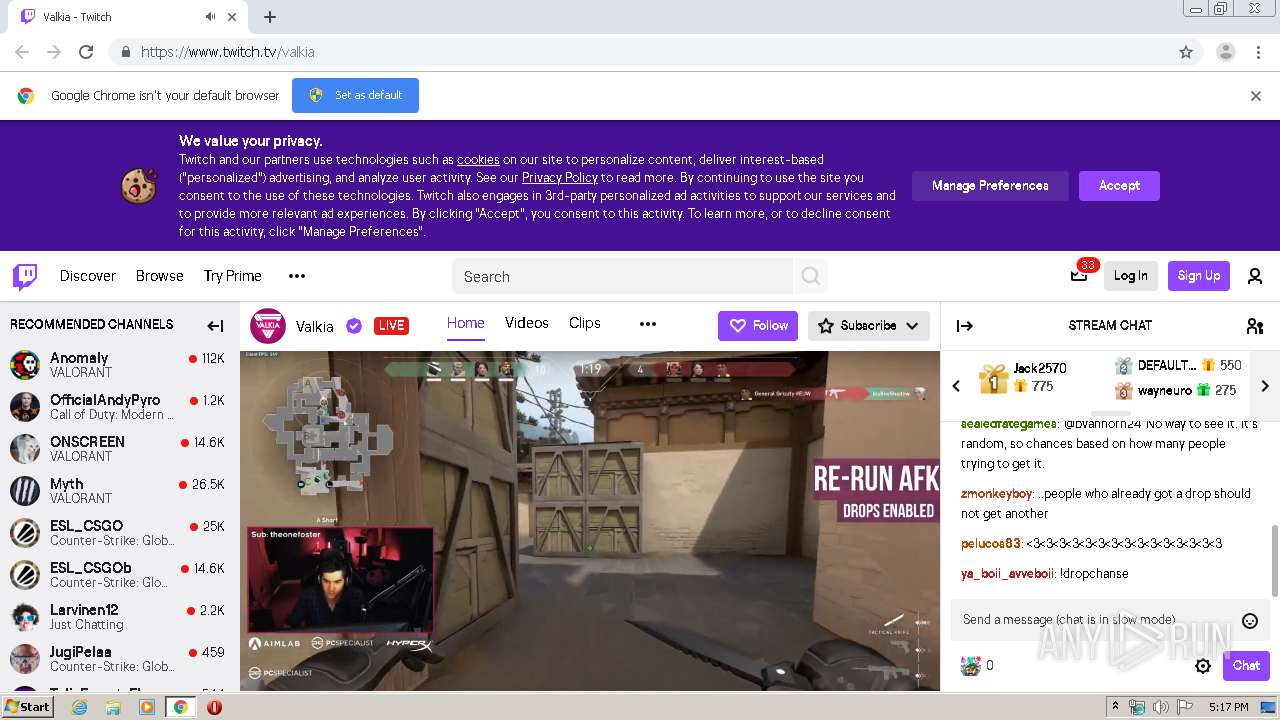Open Myth recommended channel
1280x720 pixels.
pos(119,491)
